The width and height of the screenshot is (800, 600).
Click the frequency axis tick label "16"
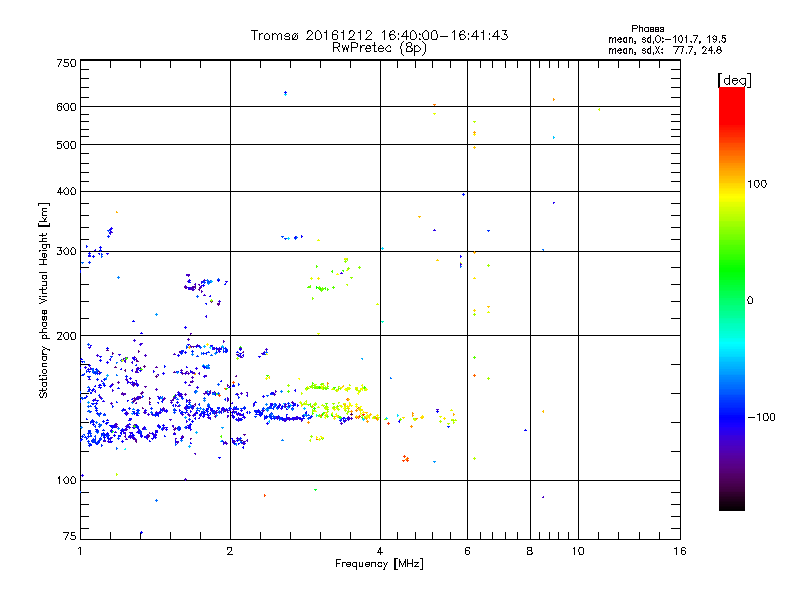(x=680, y=551)
